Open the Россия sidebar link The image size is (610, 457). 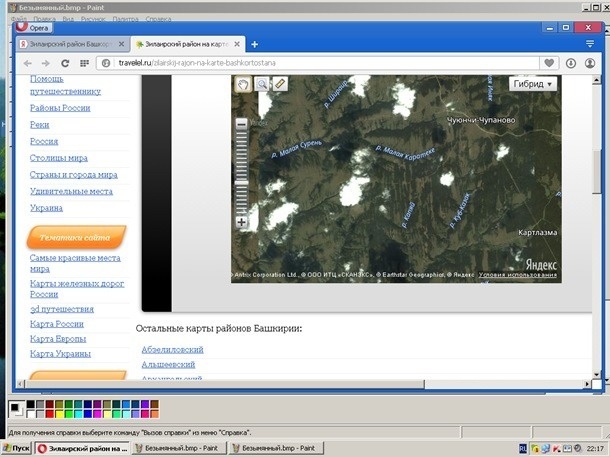[44, 141]
